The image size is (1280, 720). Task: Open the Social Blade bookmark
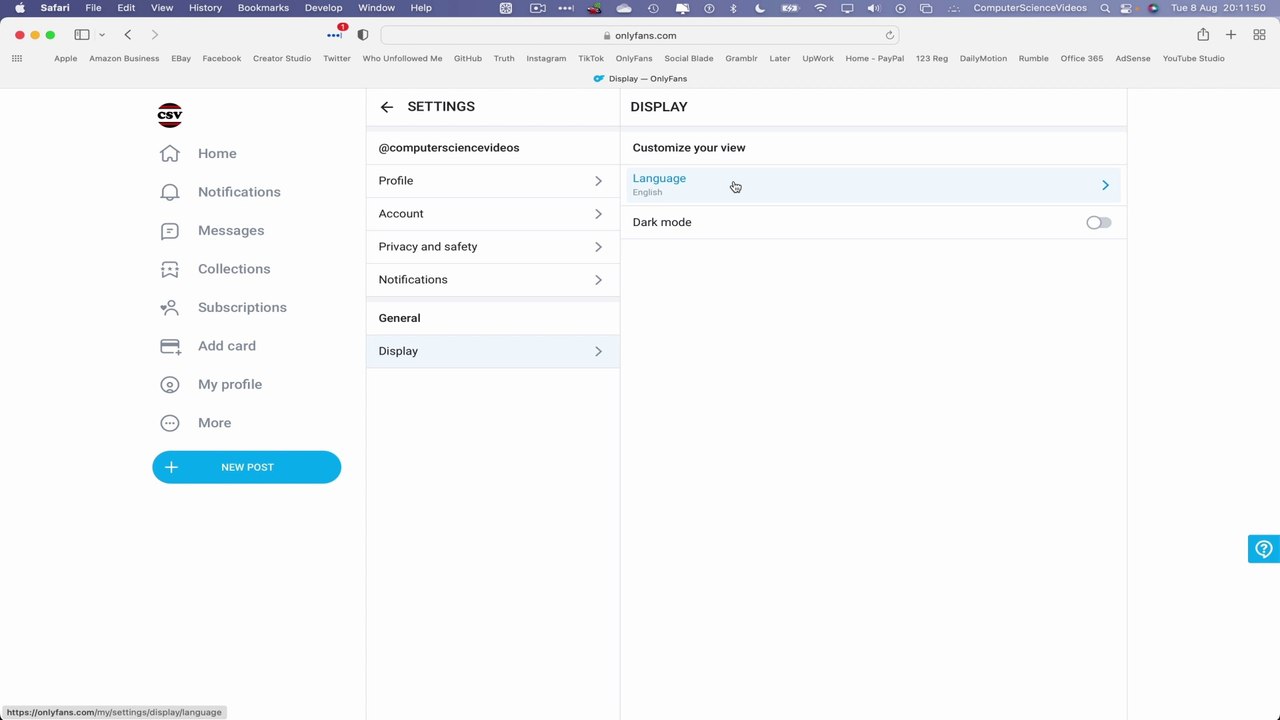[x=689, y=58]
